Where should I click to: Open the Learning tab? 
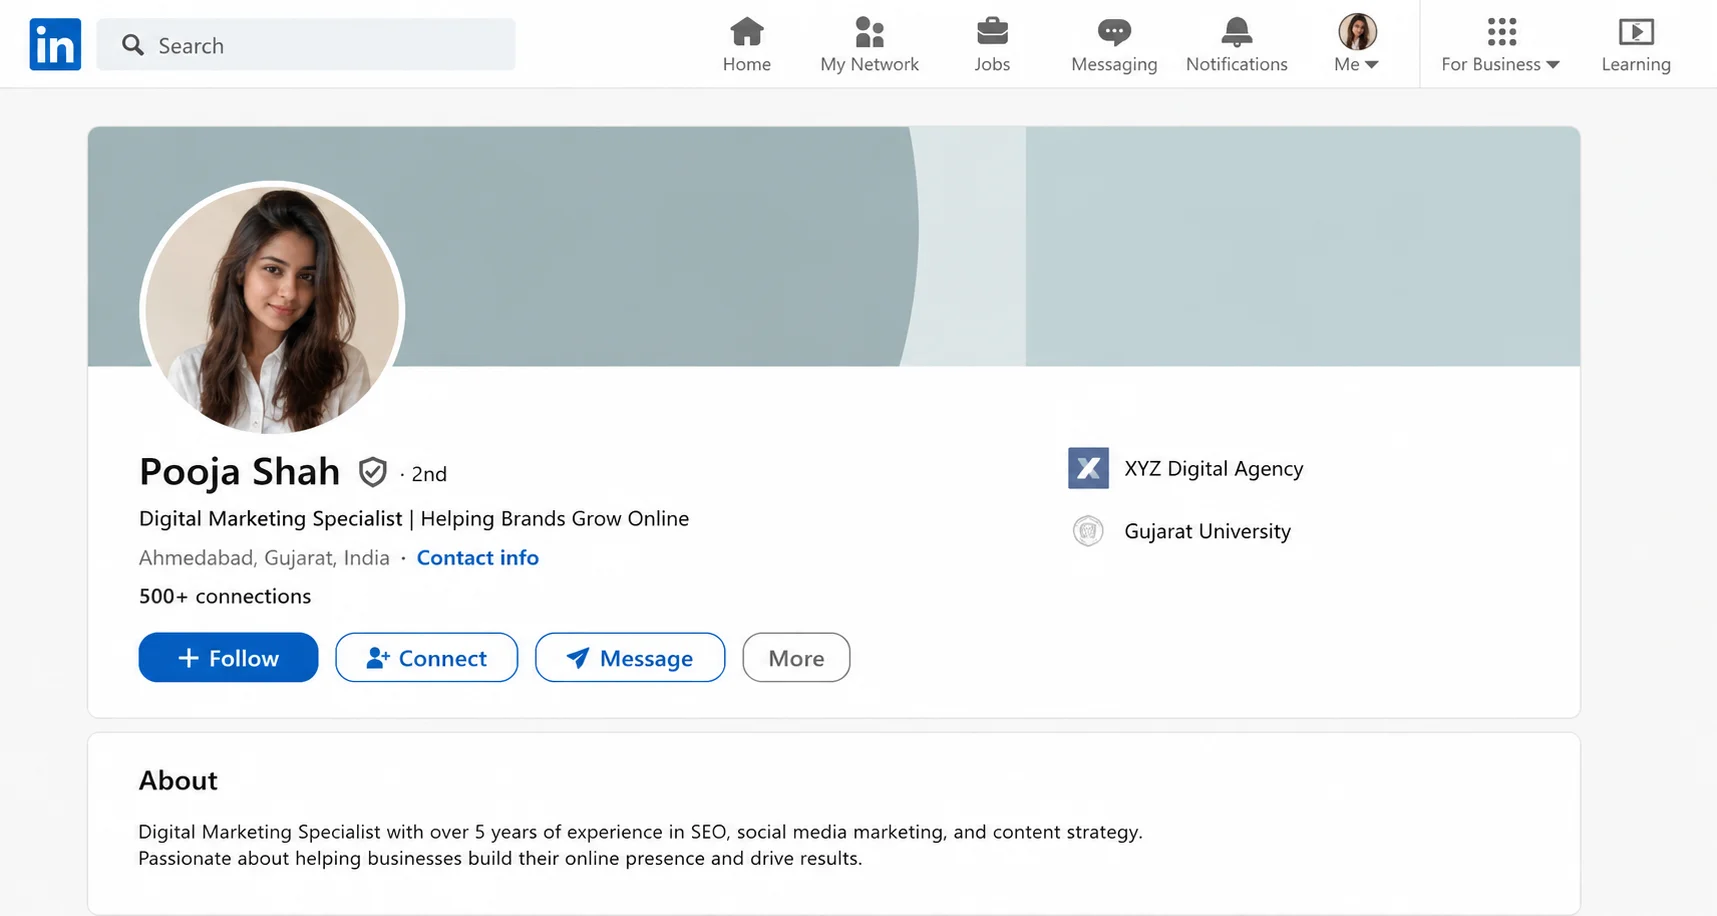pyautogui.click(x=1636, y=45)
